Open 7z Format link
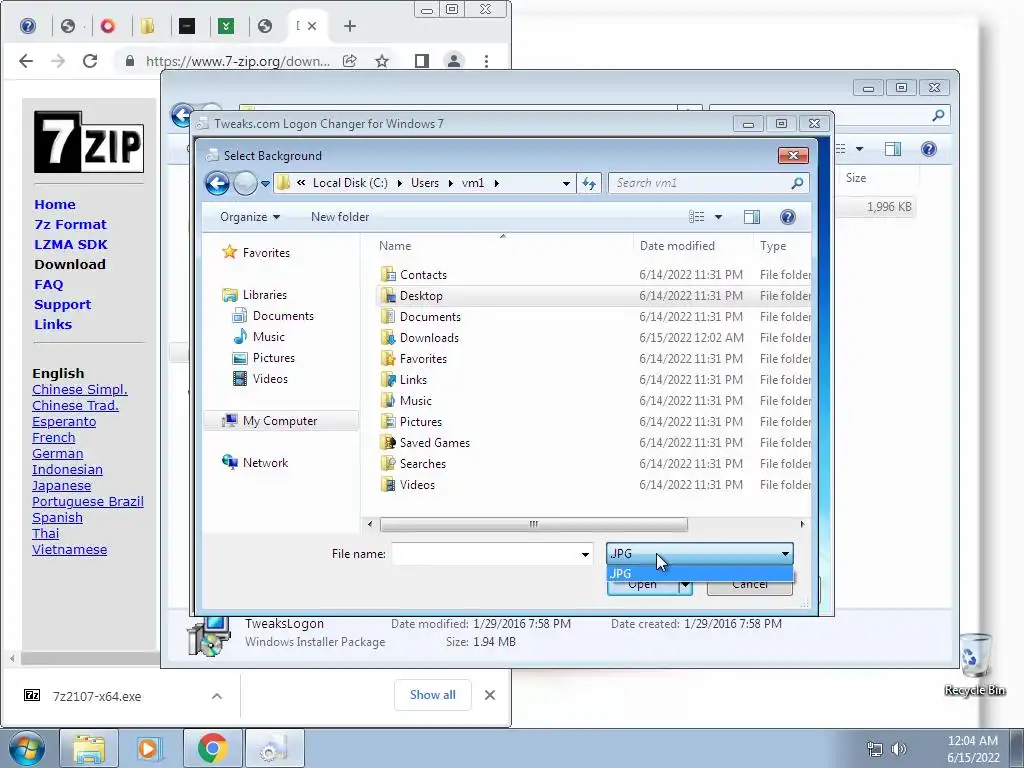1024x768 pixels. 71,225
